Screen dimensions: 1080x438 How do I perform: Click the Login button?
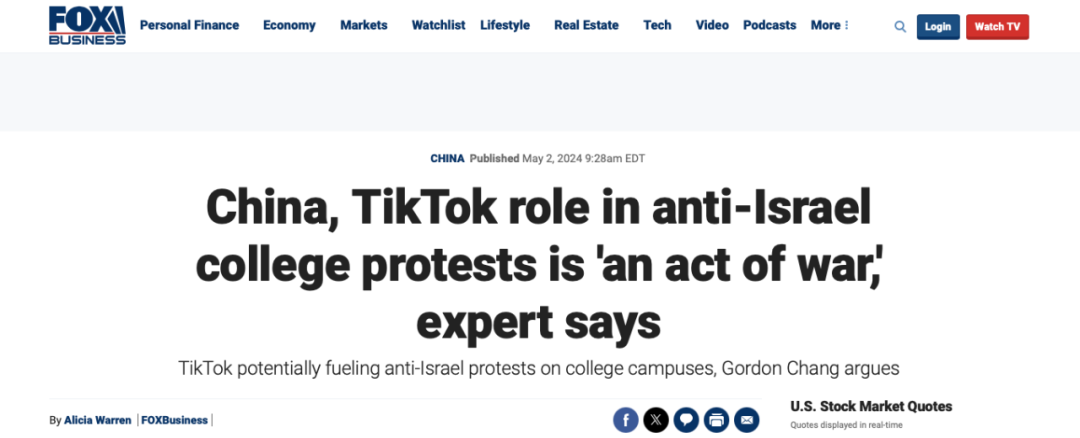938,27
